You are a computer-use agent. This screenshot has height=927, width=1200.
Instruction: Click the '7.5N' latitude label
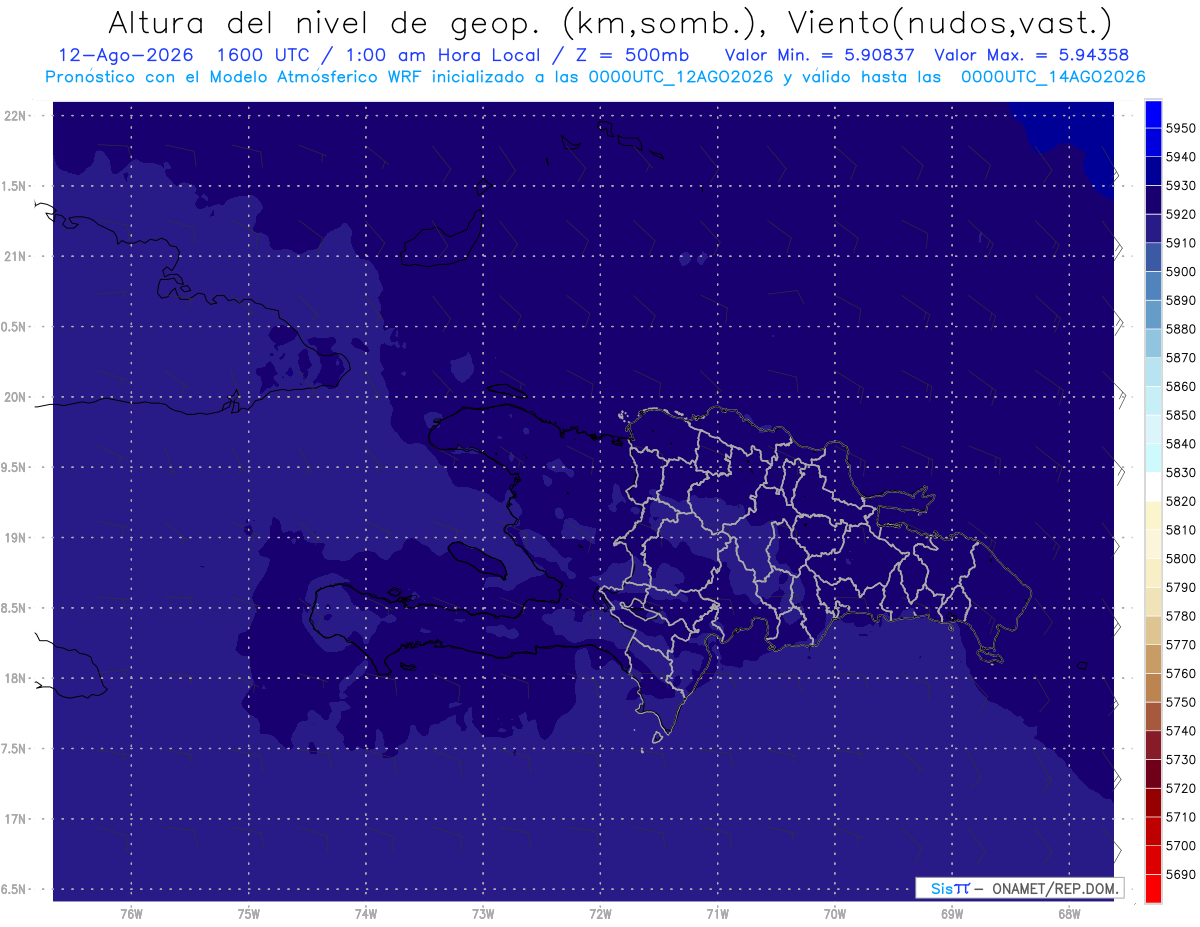pyautogui.click(x=15, y=749)
